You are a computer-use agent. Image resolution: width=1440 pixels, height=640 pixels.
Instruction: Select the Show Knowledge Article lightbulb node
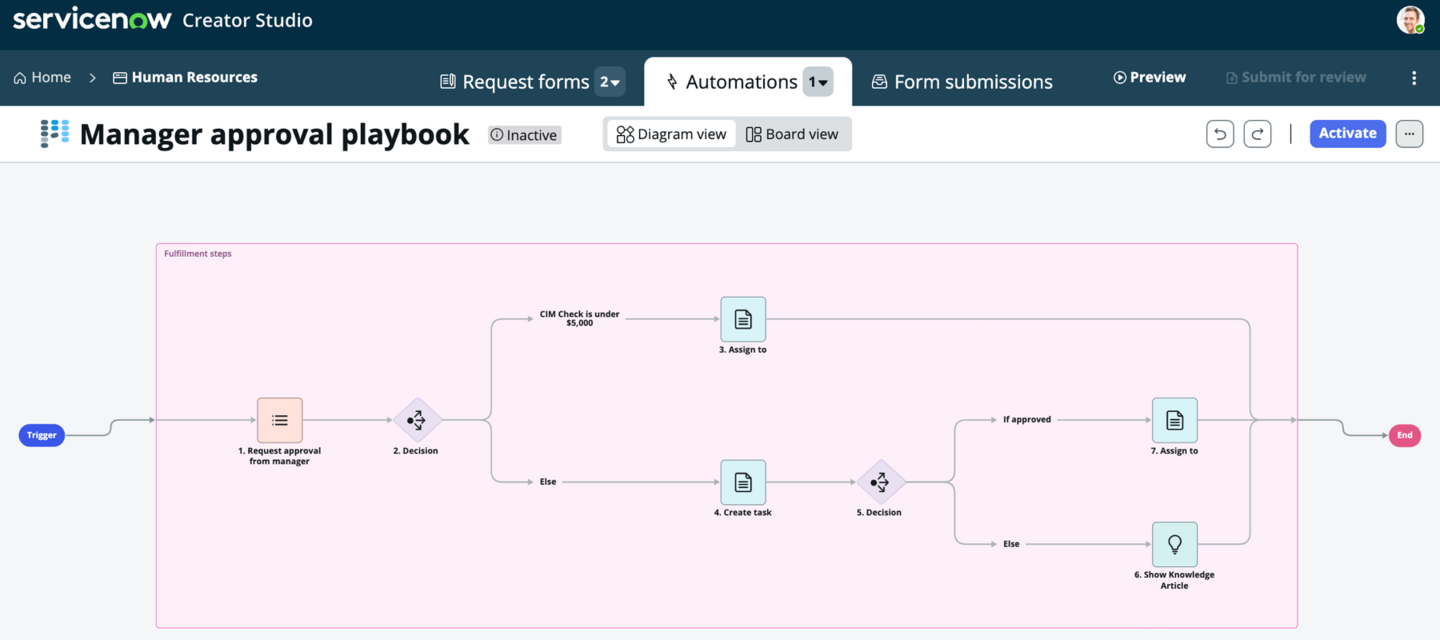[1174, 544]
